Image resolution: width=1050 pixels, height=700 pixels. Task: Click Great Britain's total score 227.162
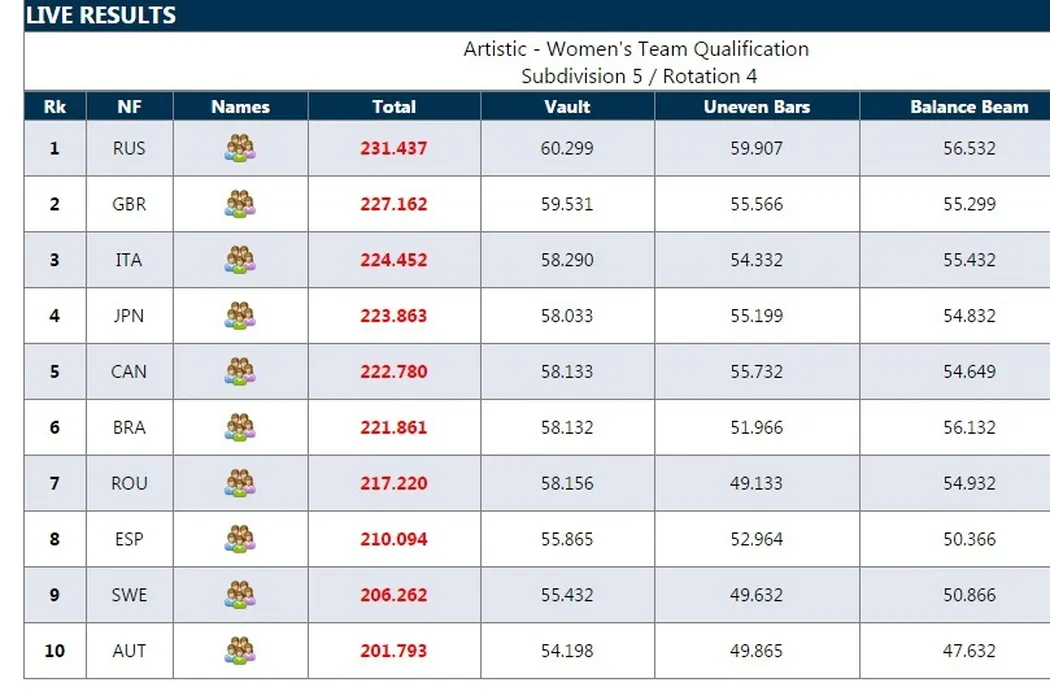pos(394,204)
